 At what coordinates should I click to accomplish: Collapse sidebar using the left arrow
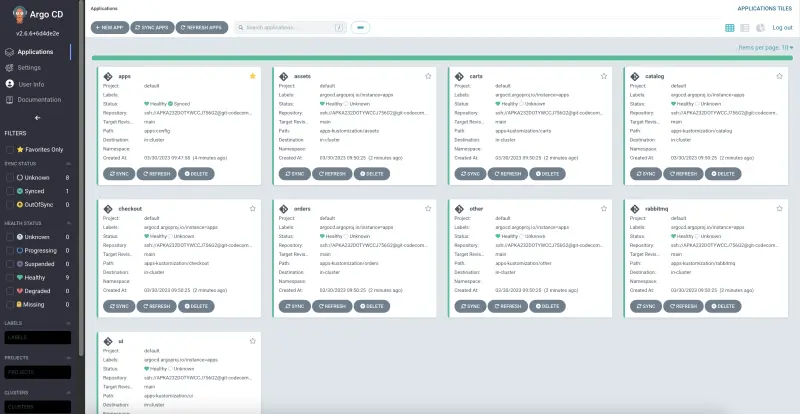[37, 117]
